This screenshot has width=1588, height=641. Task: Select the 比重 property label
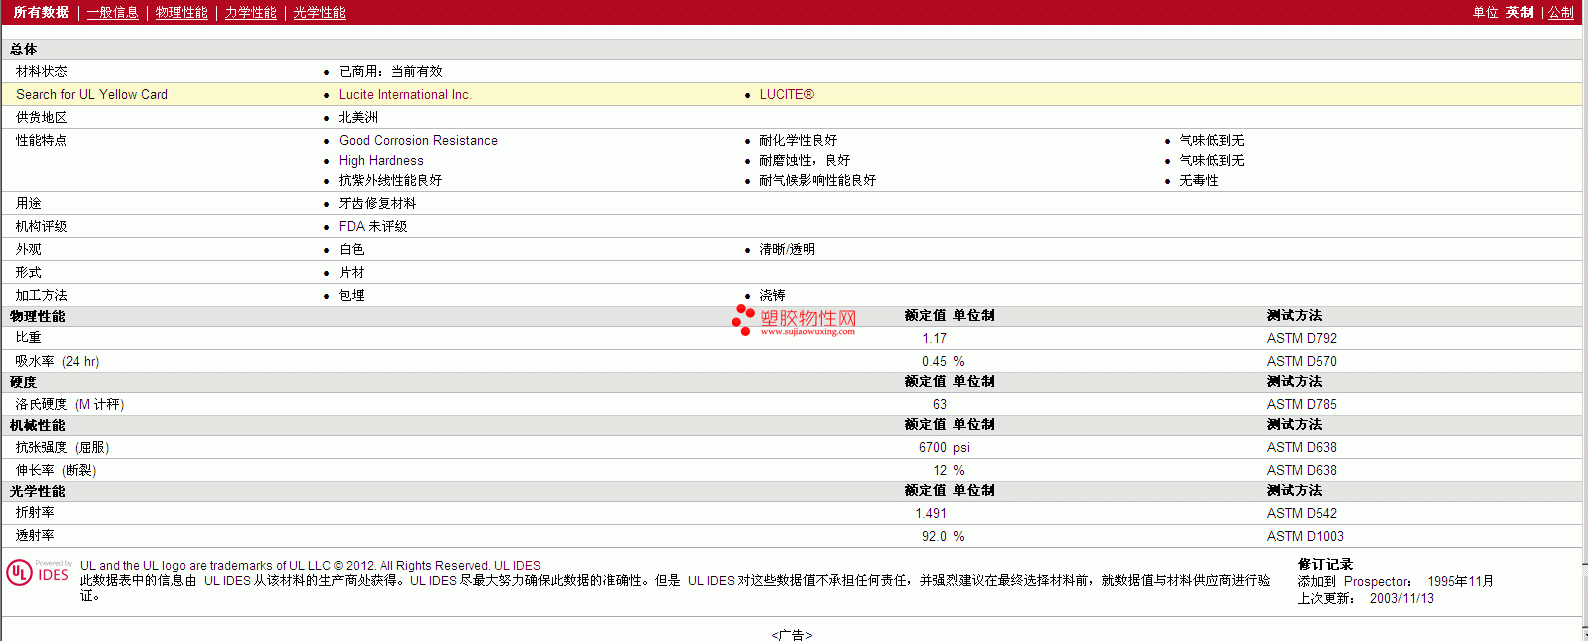click(29, 338)
